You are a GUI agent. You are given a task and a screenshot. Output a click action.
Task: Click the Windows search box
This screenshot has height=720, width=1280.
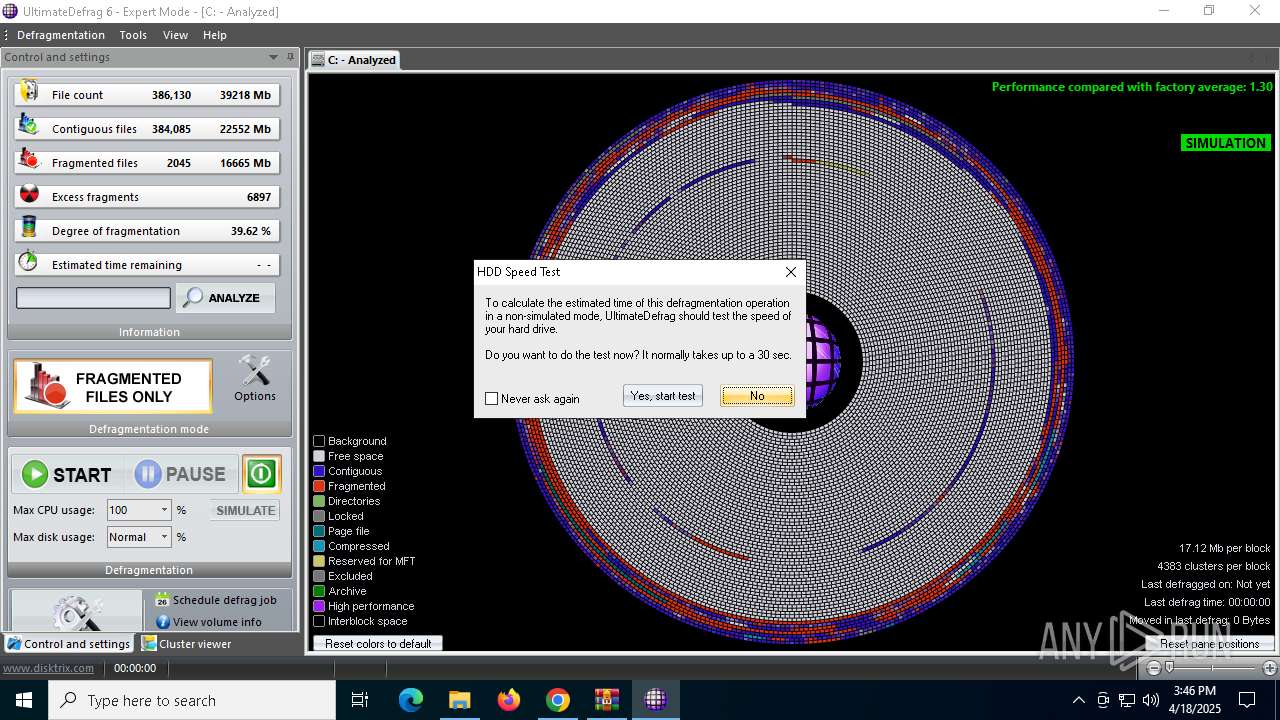pos(192,700)
